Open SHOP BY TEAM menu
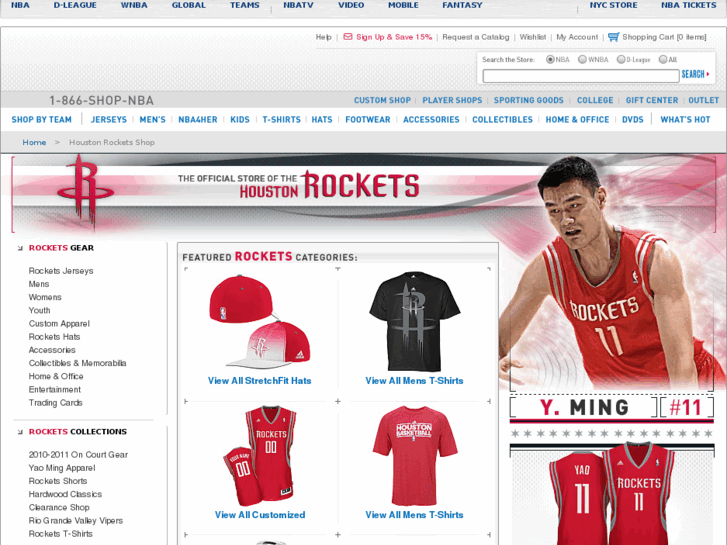The width and height of the screenshot is (727, 545). (x=41, y=120)
